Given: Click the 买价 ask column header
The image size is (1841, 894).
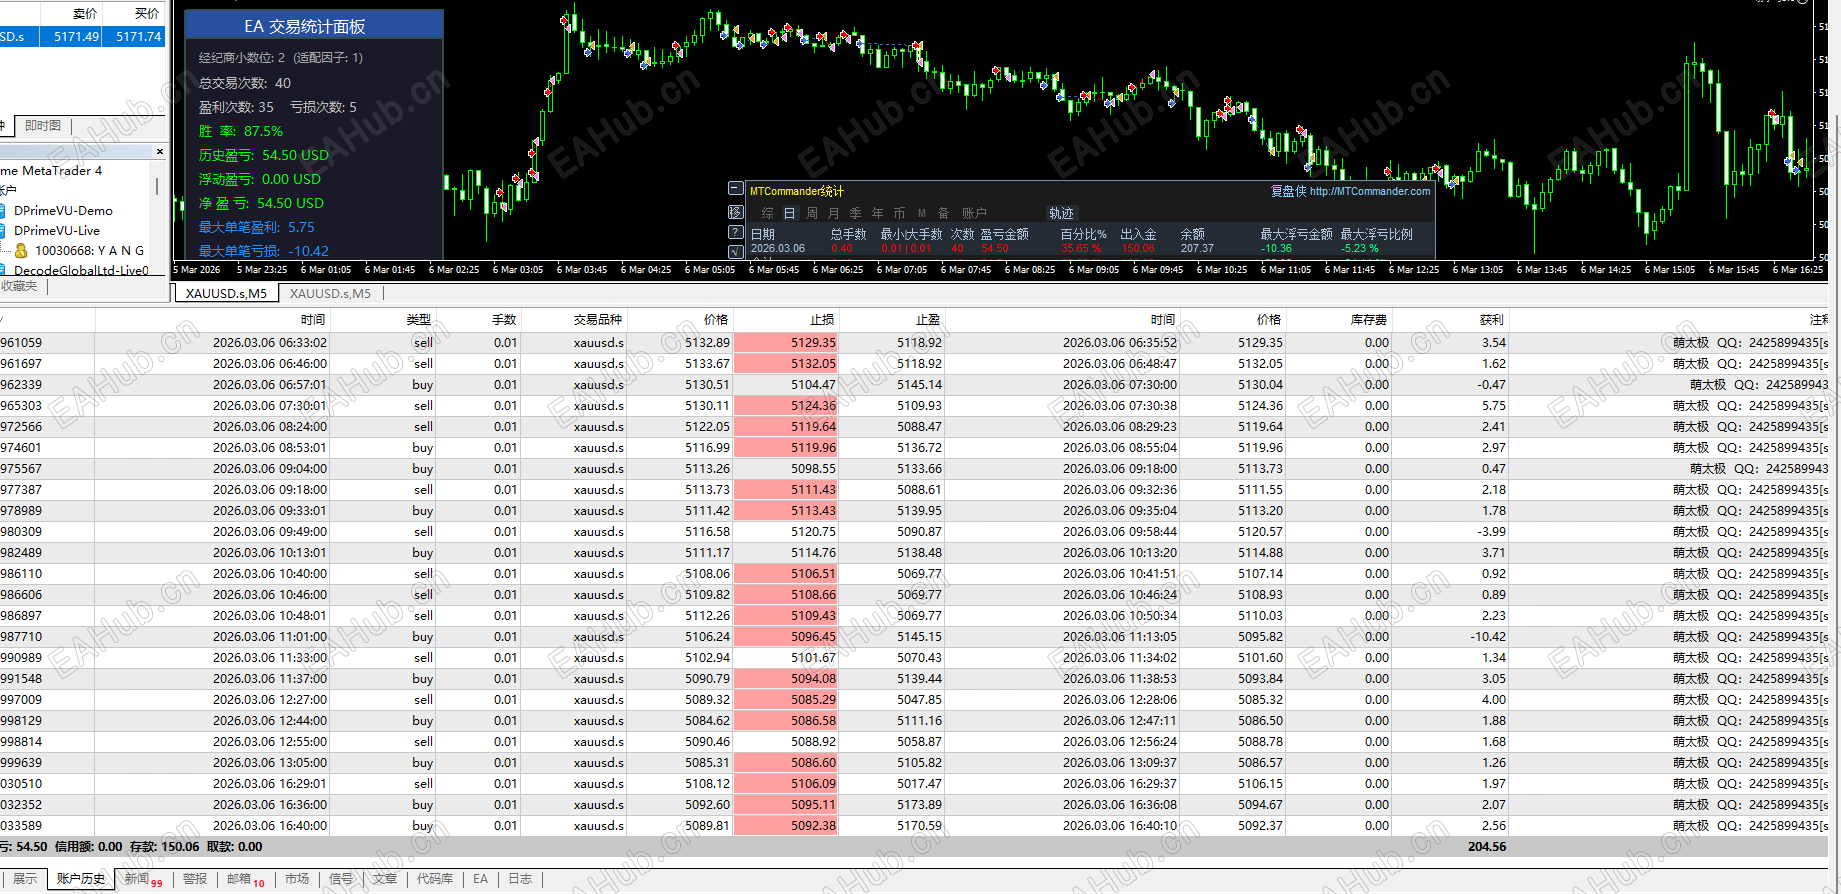Looking at the screenshot, I should [x=135, y=14].
